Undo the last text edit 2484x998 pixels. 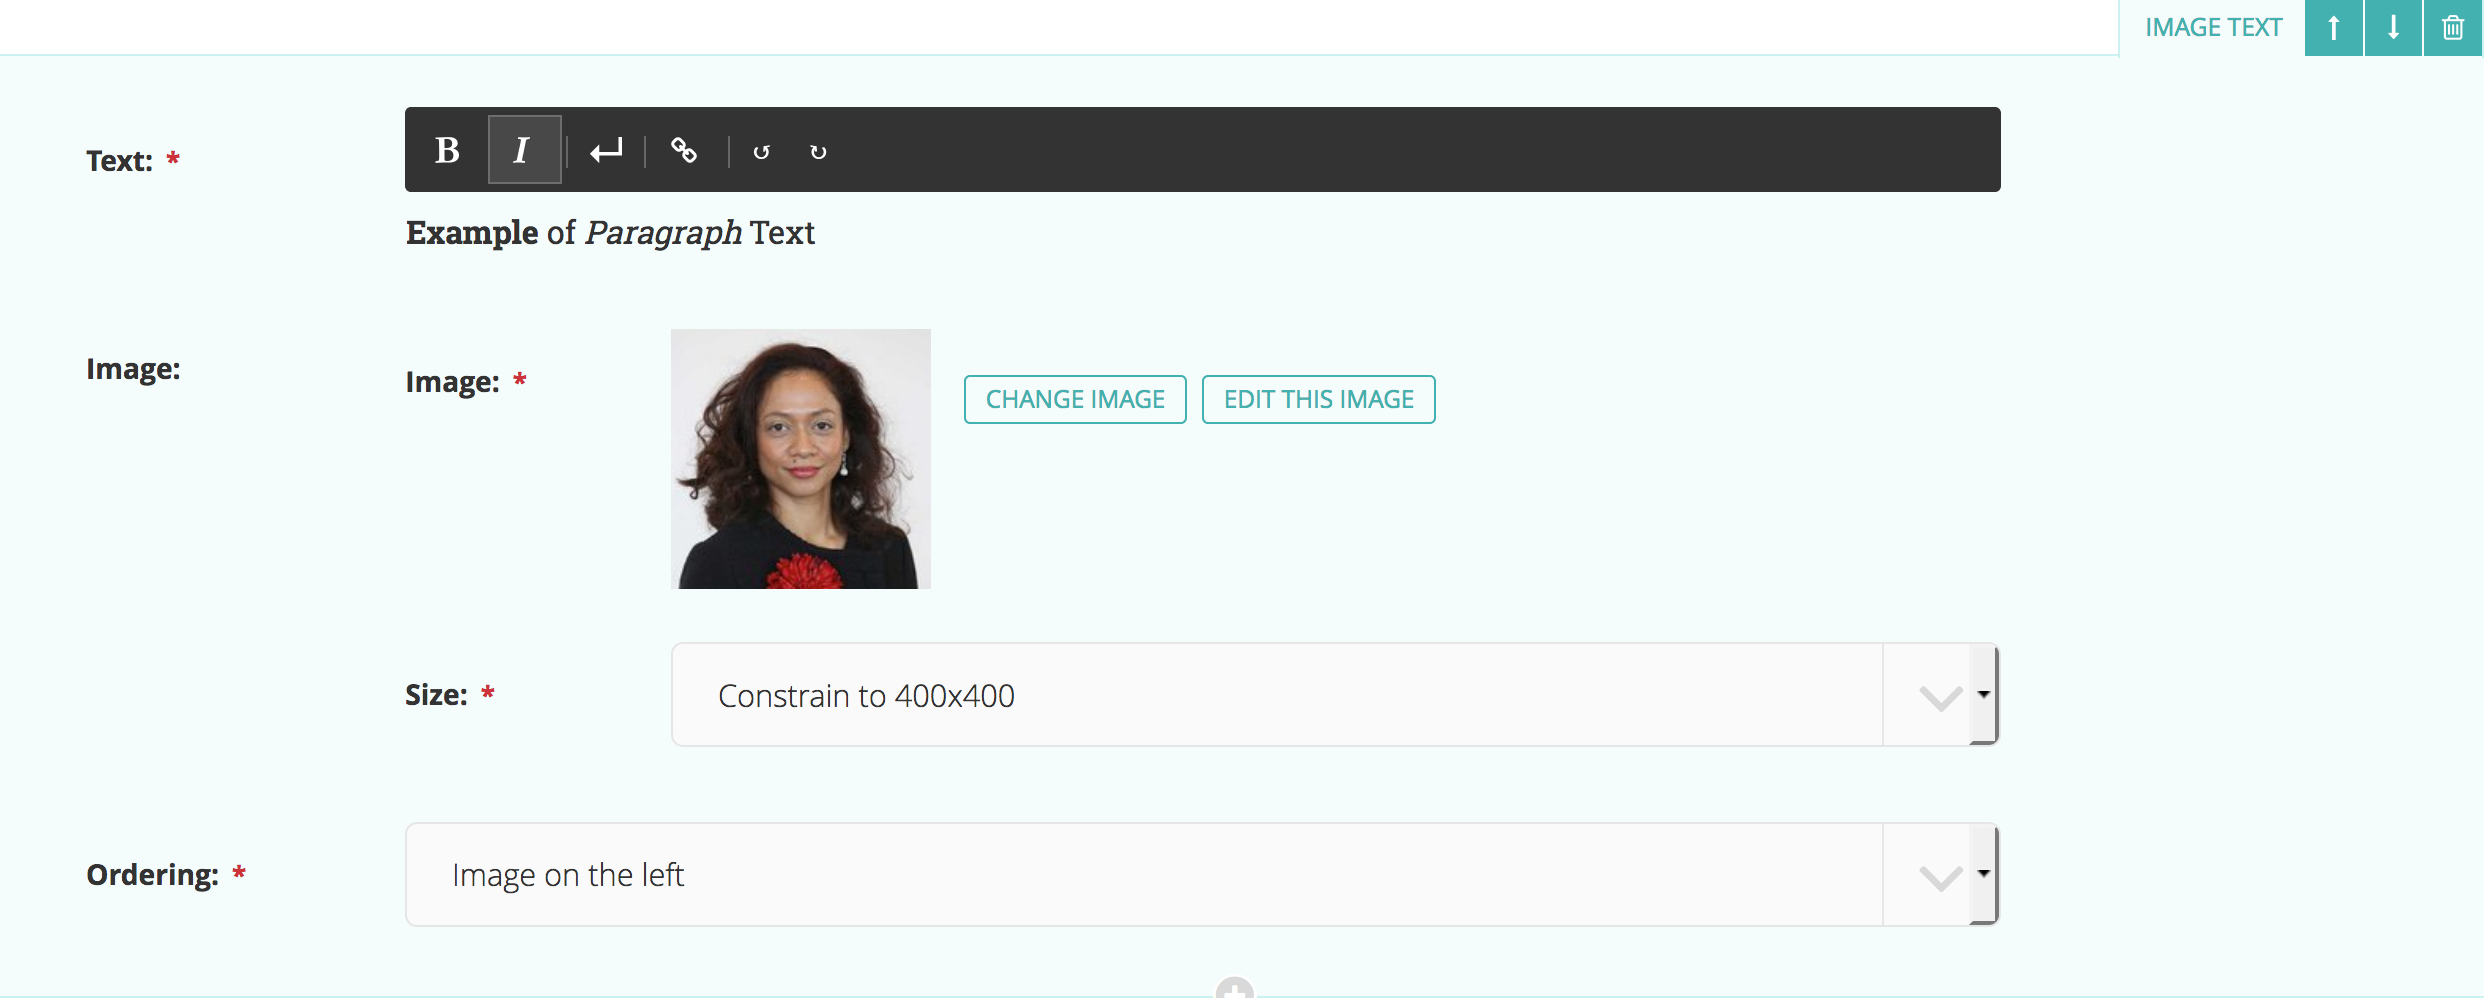coord(761,152)
